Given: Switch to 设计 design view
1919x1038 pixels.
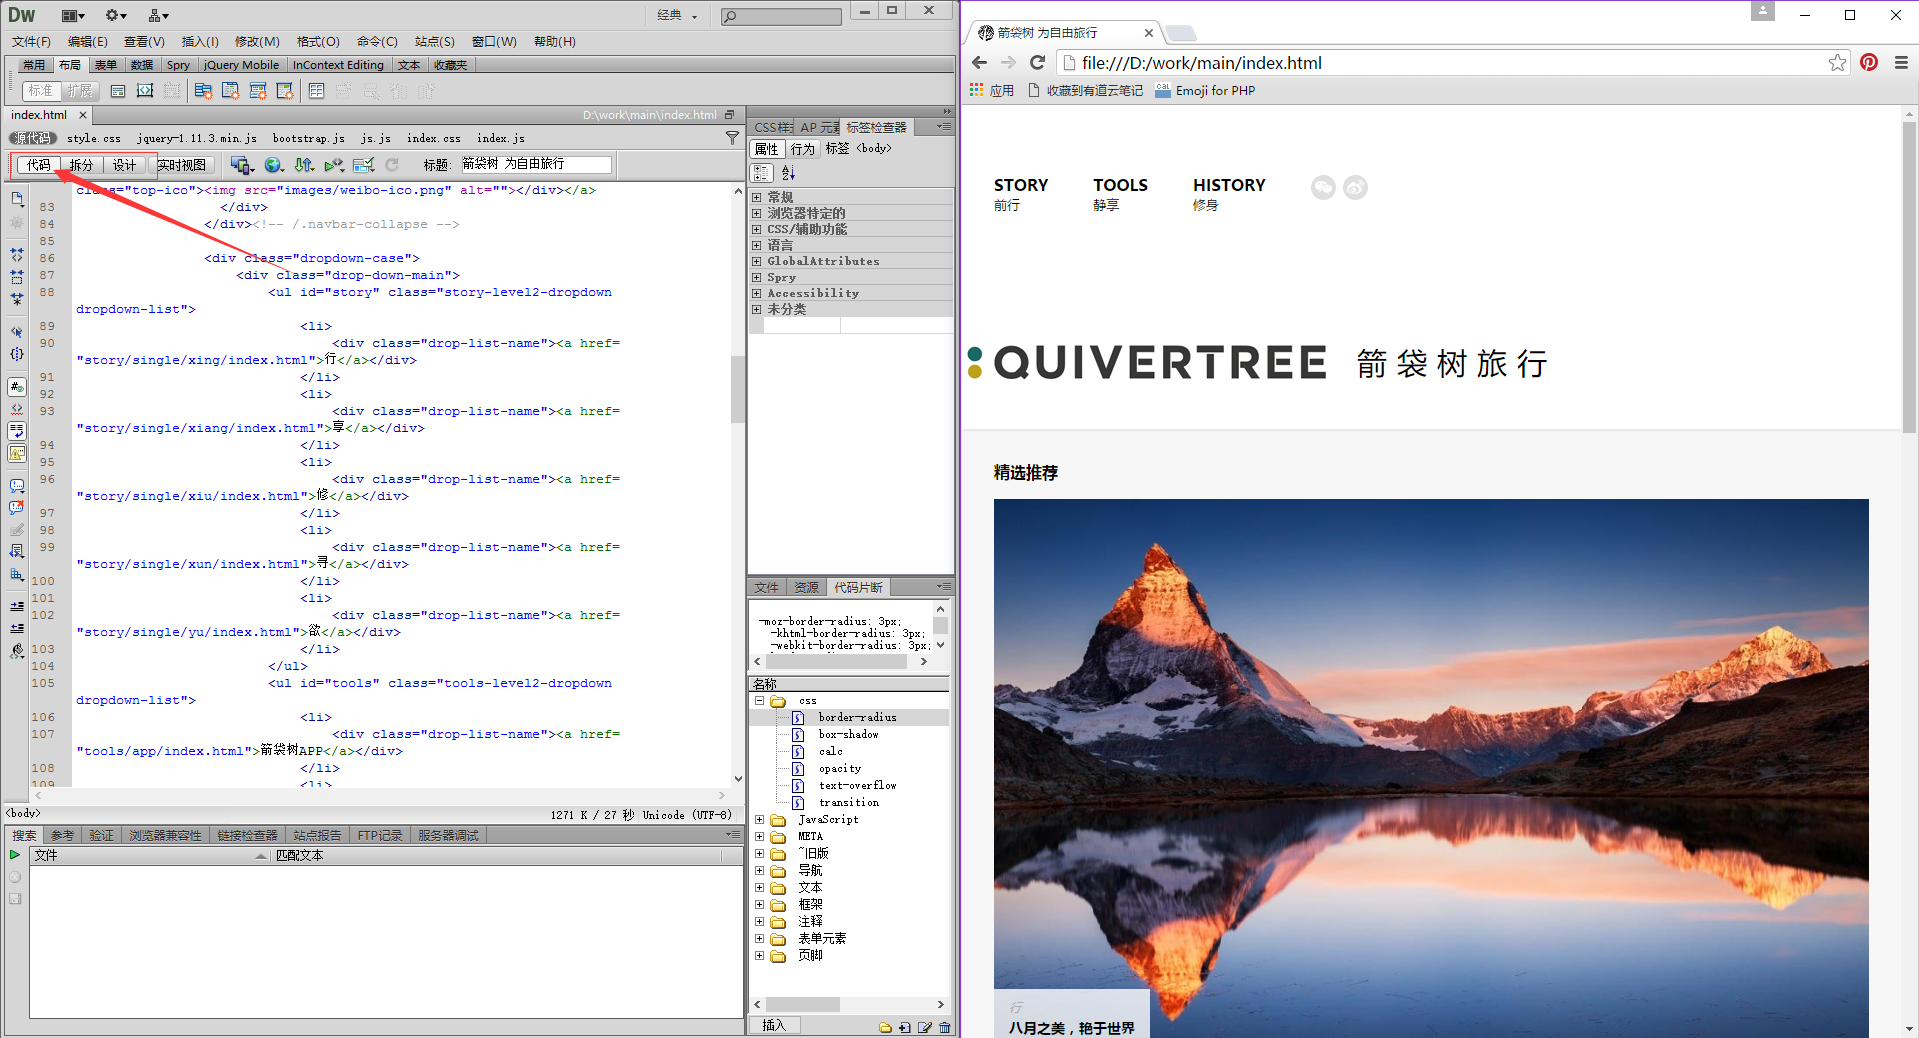Looking at the screenshot, I should pos(124,165).
